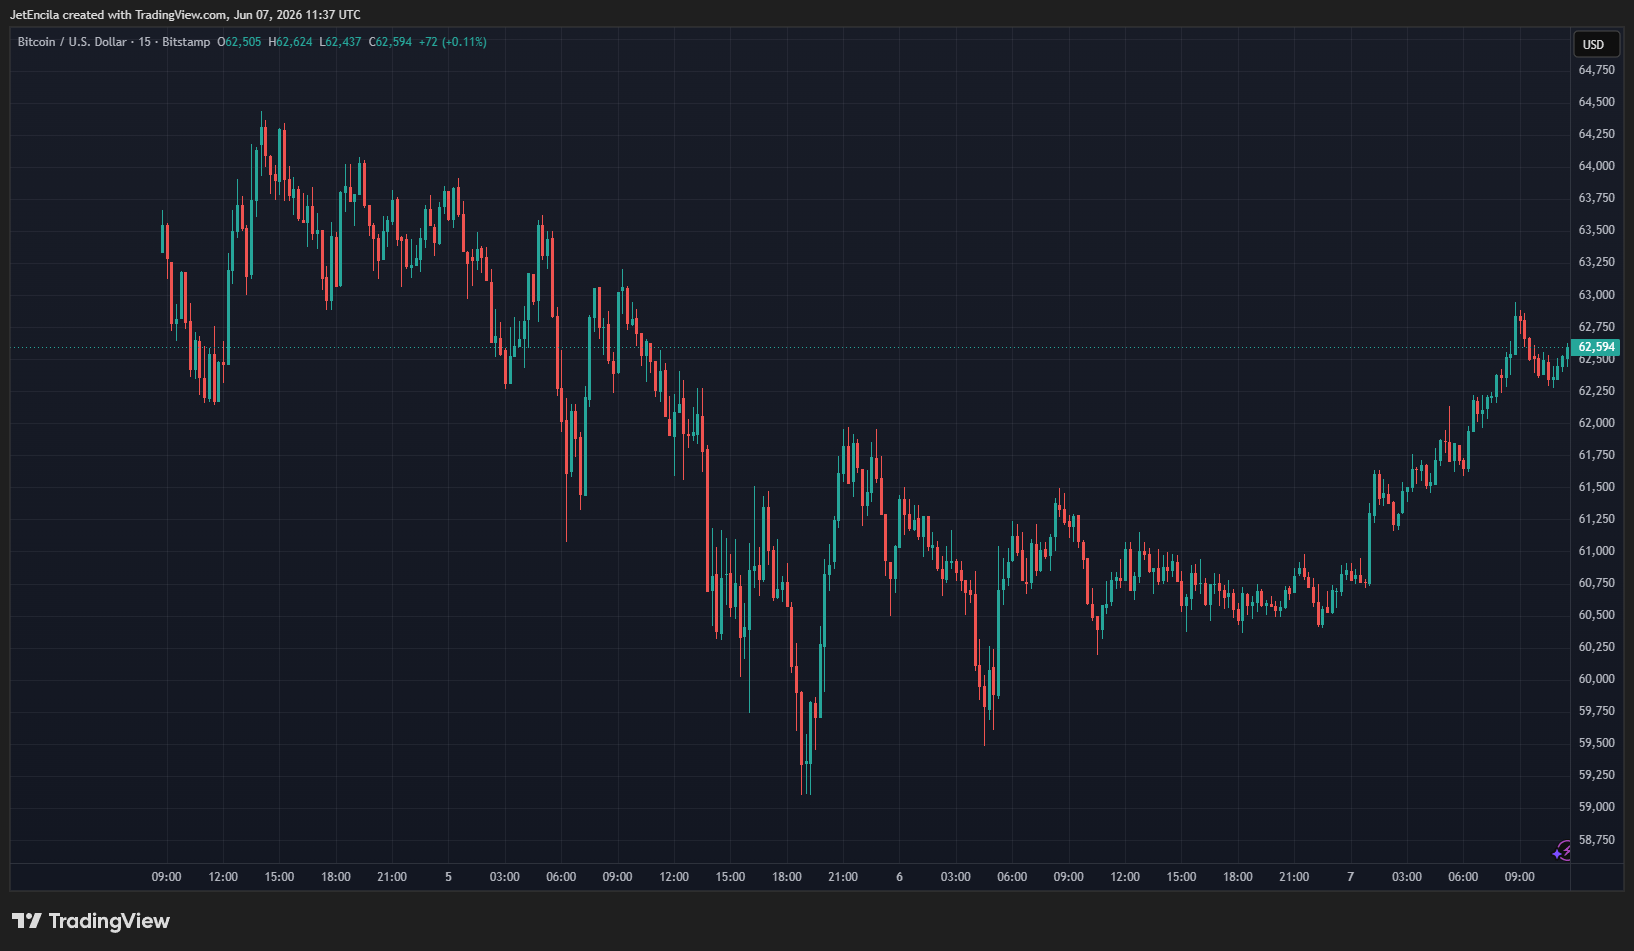The width and height of the screenshot is (1634, 951).
Task: Click date label "5" on the time axis
Action: click(x=448, y=877)
